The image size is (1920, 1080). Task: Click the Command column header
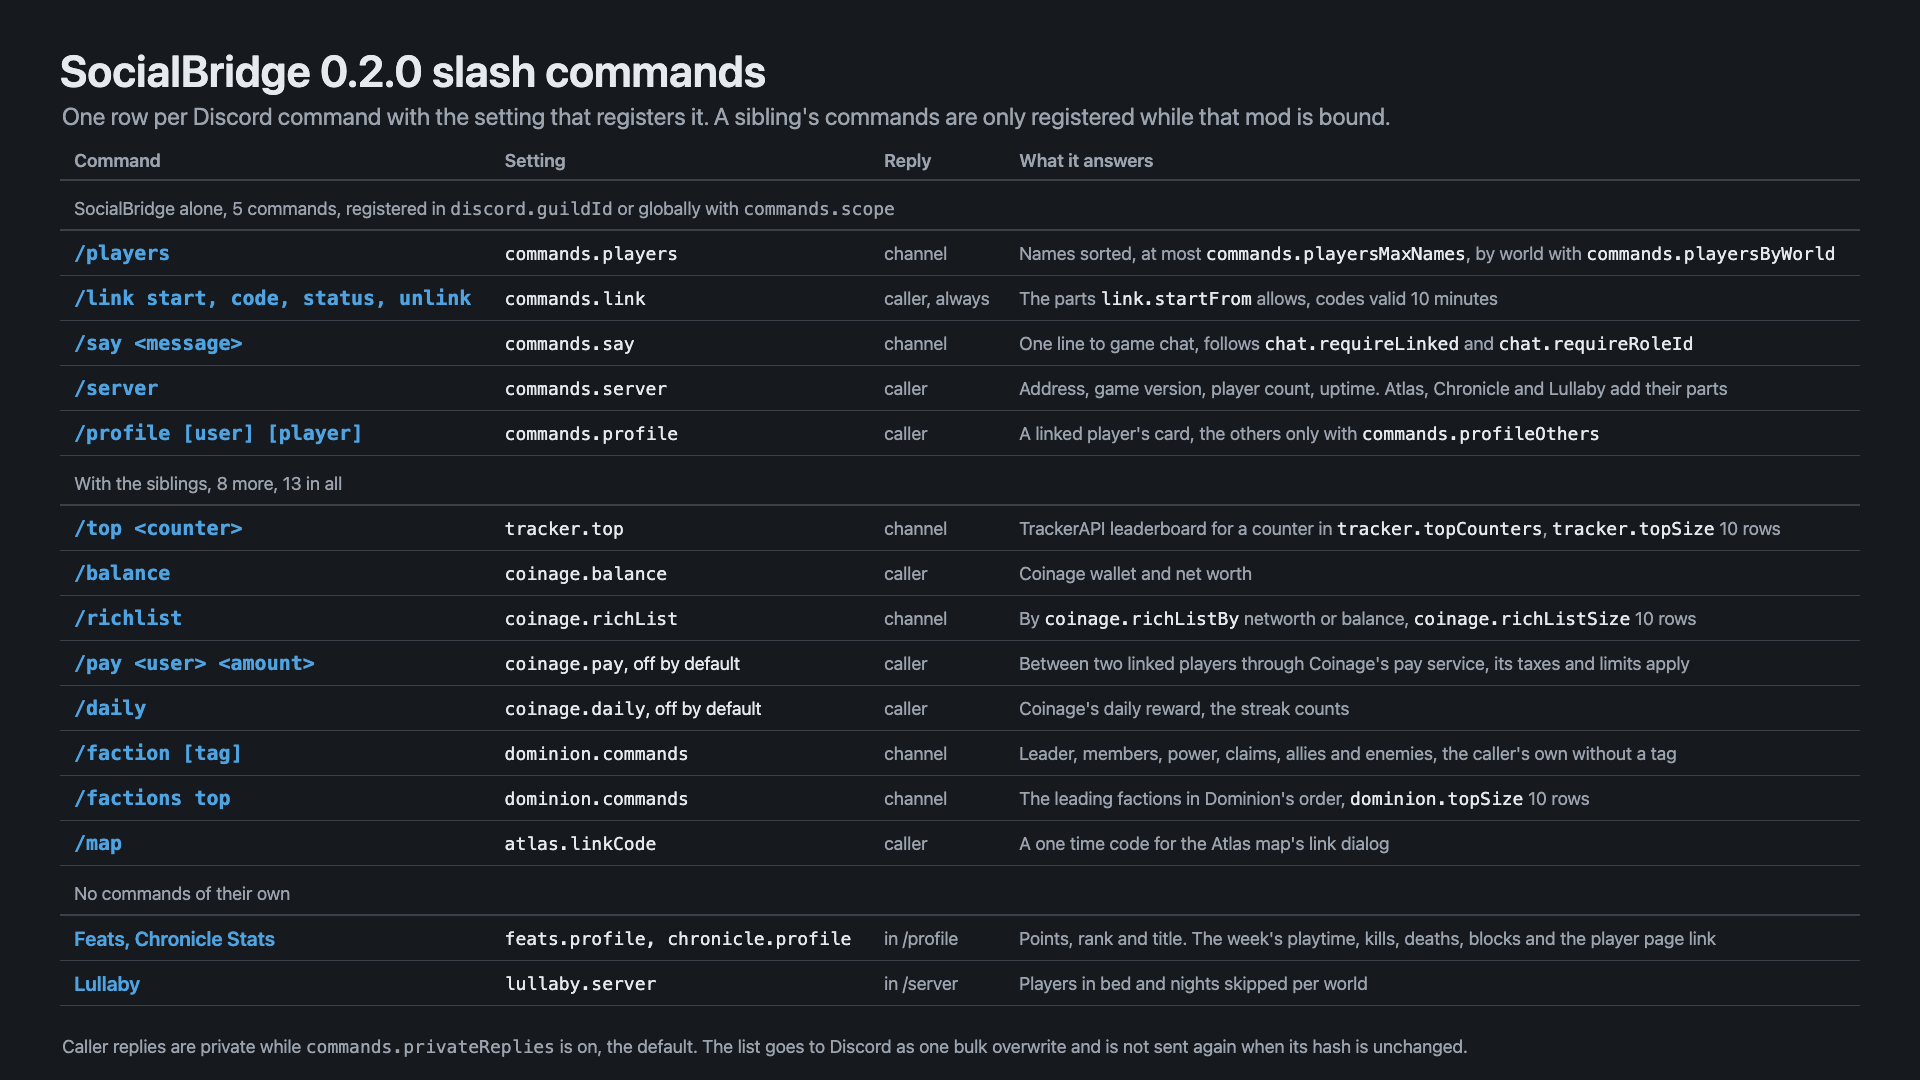(117, 161)
